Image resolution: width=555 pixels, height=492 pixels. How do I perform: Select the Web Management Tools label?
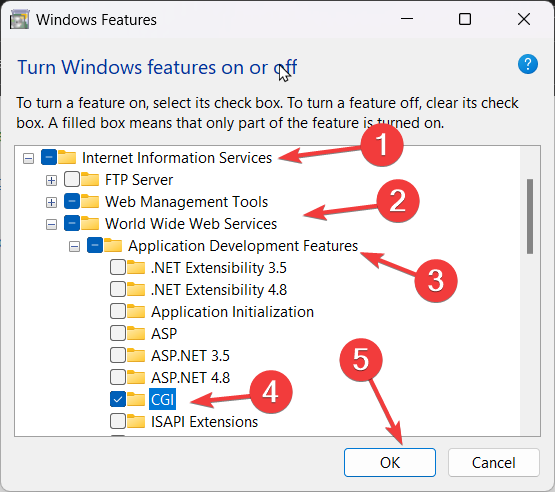[187, 202]
